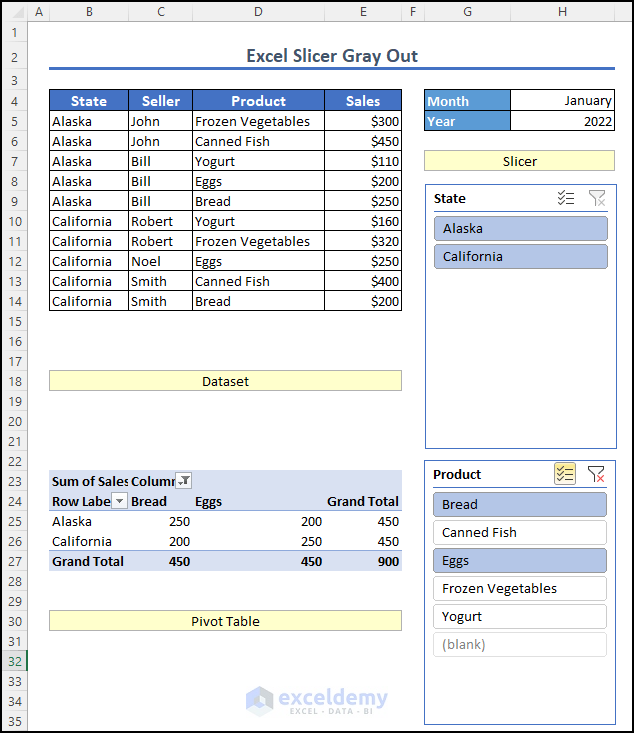Clear filter in the State slicer
The width and height of the screenshot is (634, 733).
(597, 198)
